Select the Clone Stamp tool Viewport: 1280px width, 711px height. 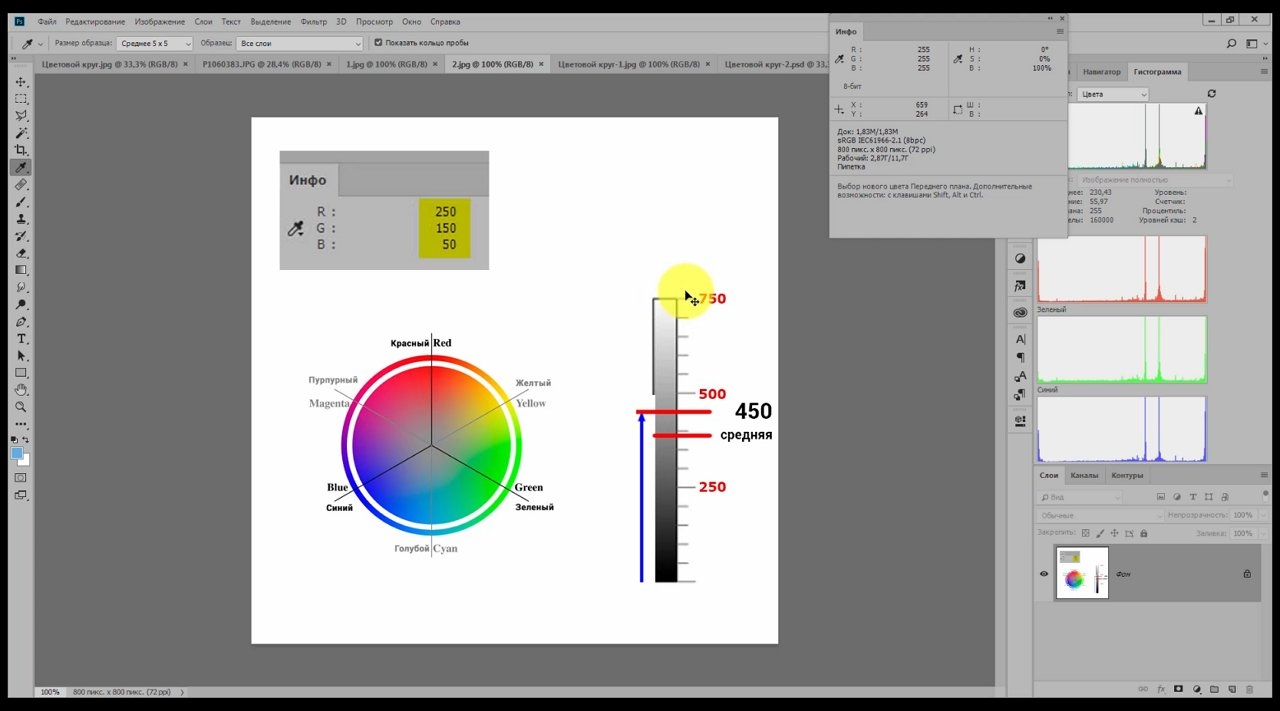click(21, 219)
